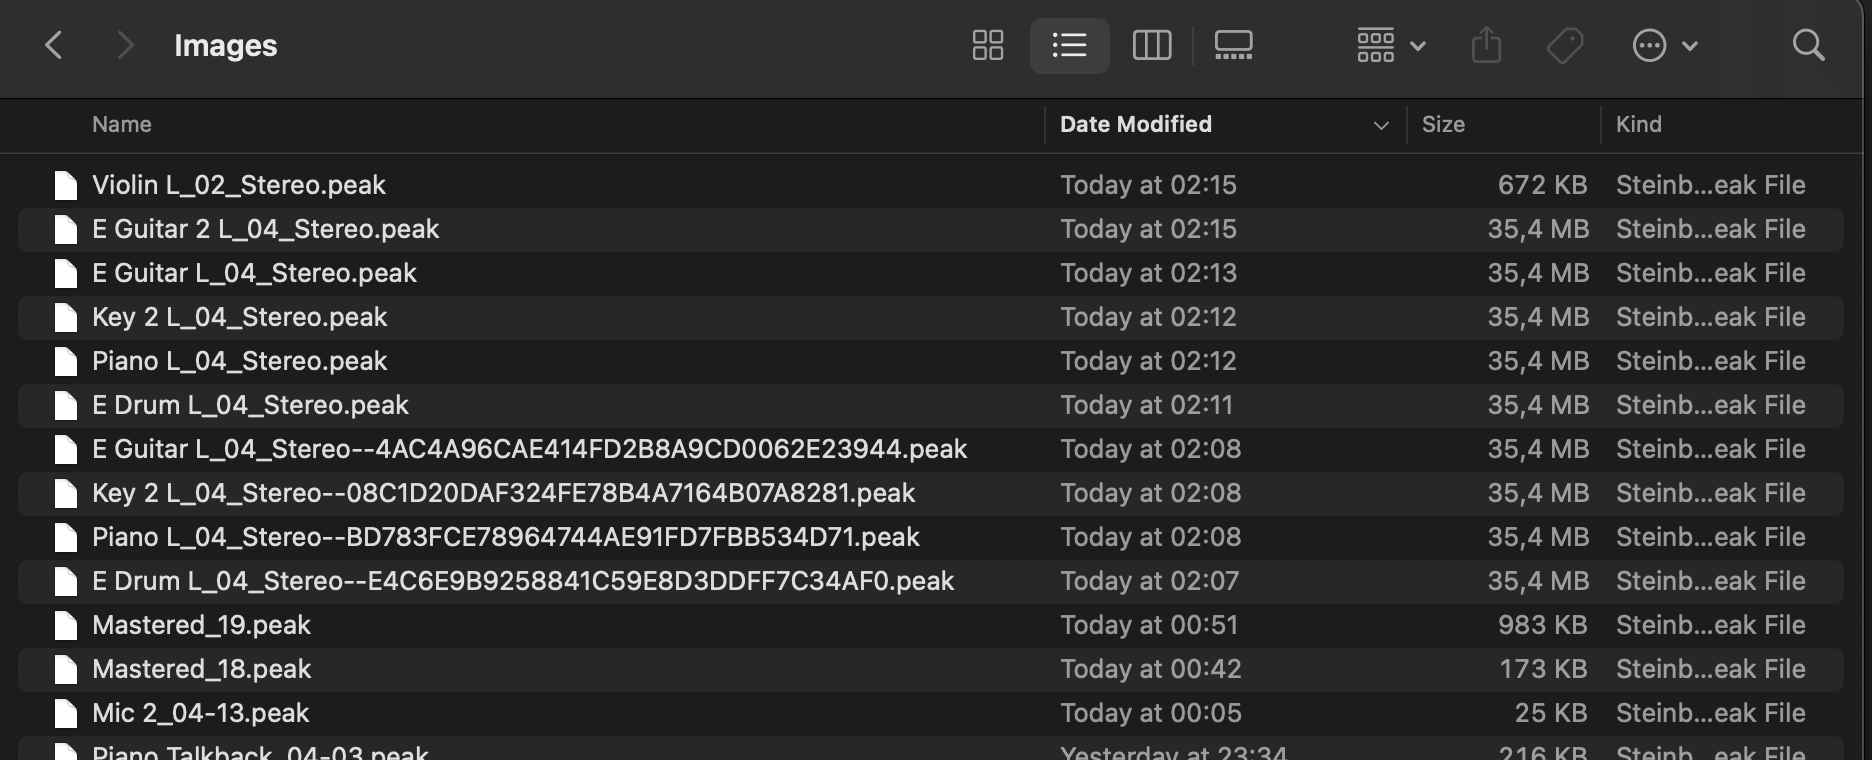Click the Share toolbar button

tap(1486, 45)
